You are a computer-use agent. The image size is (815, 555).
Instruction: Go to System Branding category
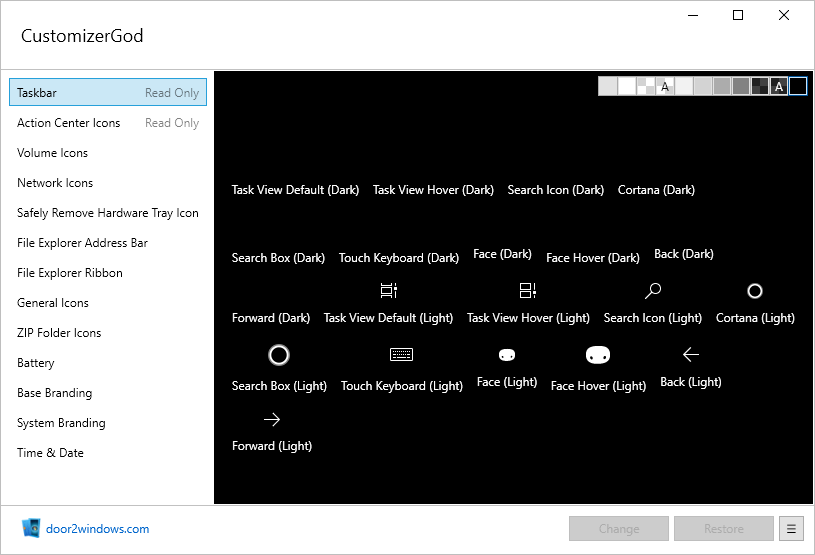coord(108,423)
